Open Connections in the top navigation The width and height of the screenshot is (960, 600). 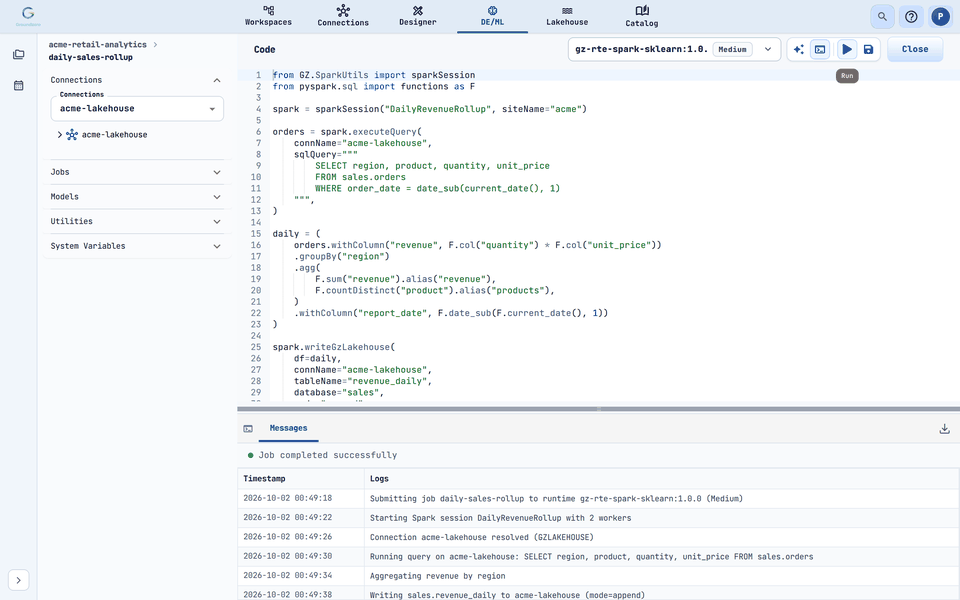(343, 17)
